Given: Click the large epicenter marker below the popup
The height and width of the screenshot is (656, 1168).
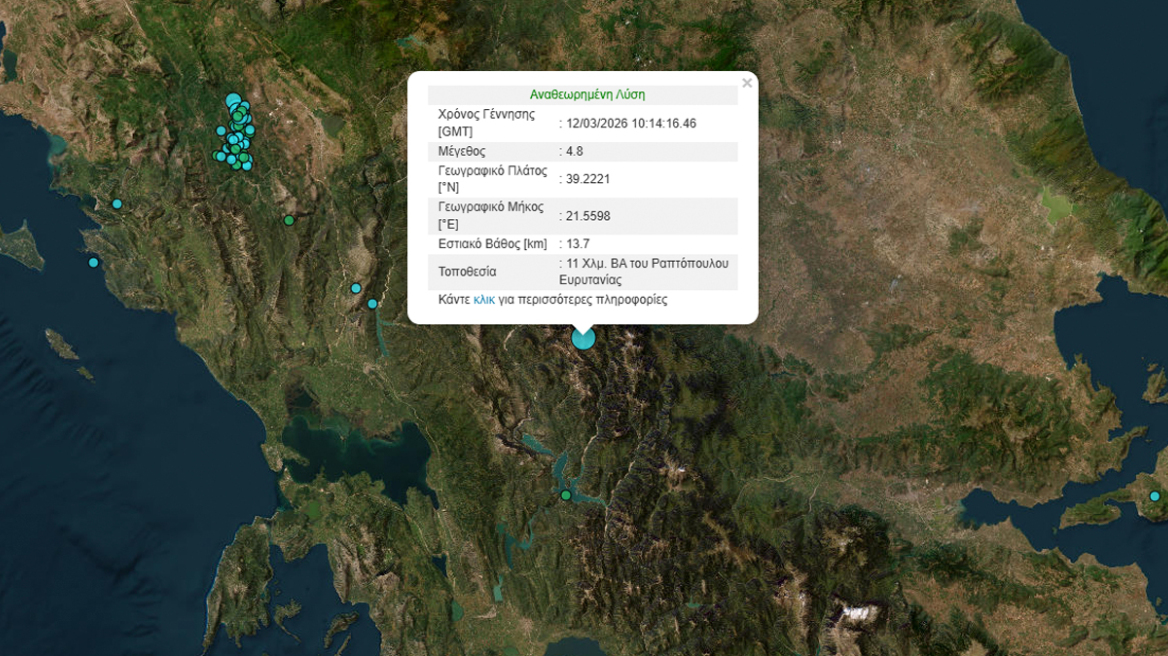Looking at the screenshot, I should coord(583,338).
